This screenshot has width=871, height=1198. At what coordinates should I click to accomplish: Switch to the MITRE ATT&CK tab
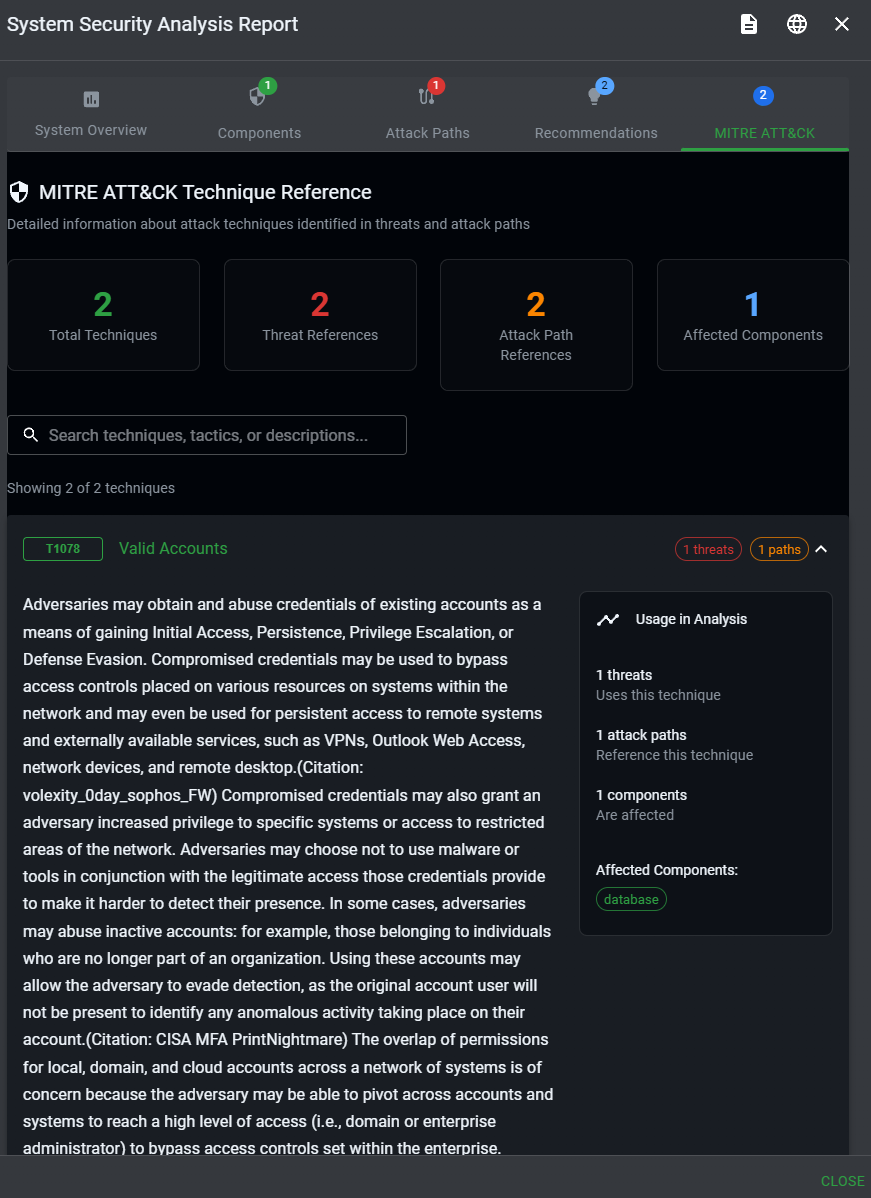click(x=764, y=132)
